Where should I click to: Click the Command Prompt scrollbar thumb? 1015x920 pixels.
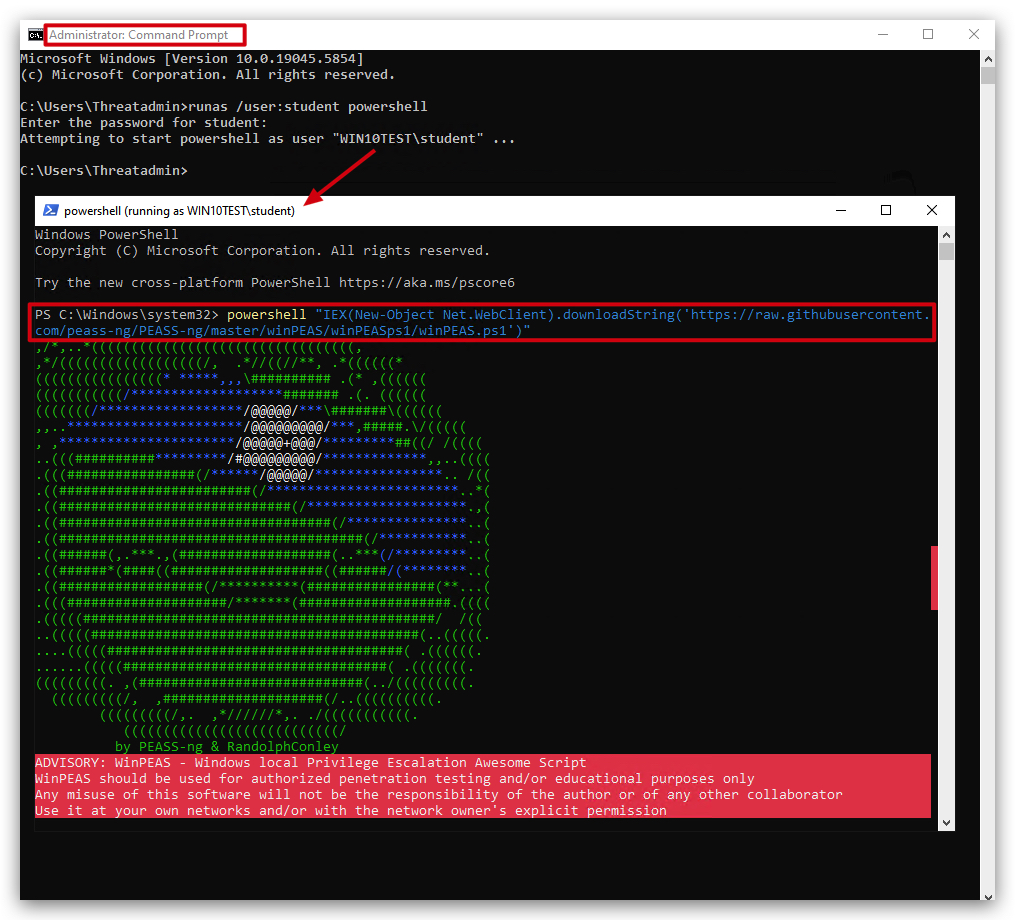[x=988, y=76]
